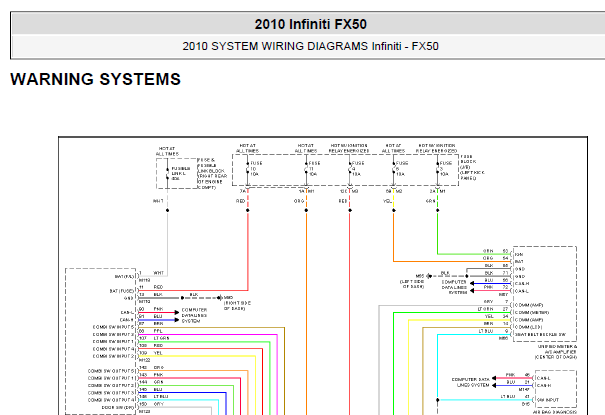
Task: Click the vertical green wire below the GRN label
Action: click(x=438, y=233)
